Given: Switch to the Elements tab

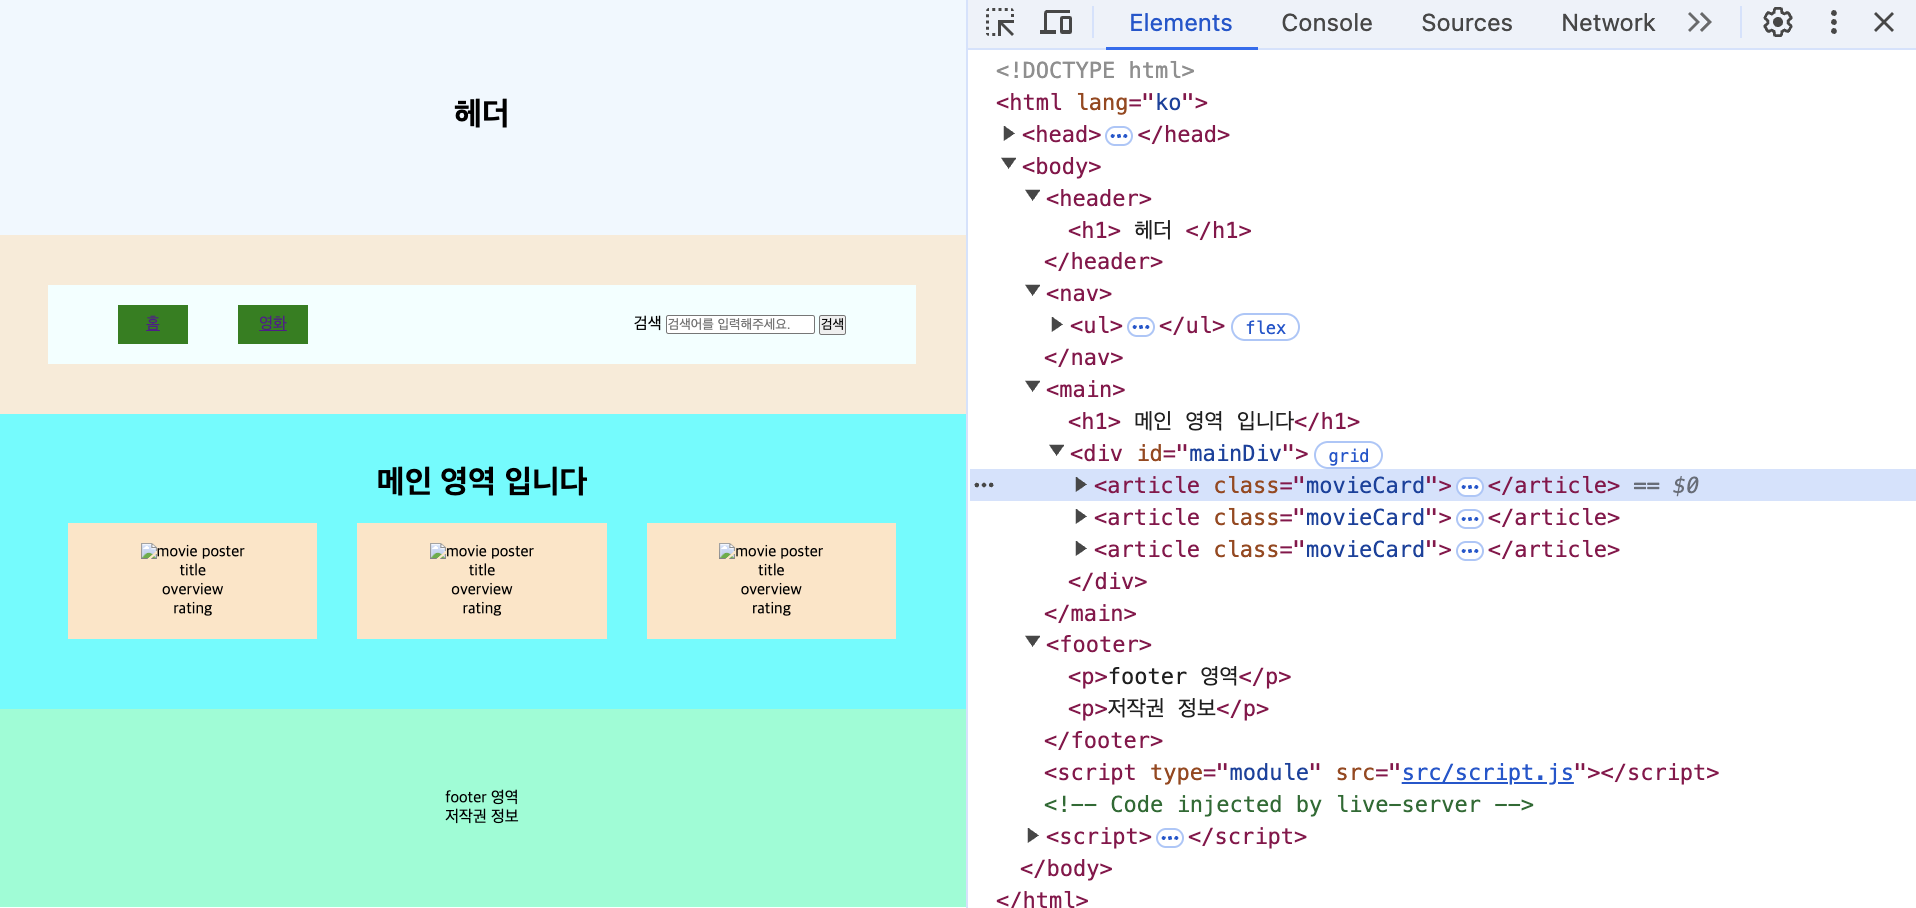Looking at the screenshot, I should (1181, 23).
